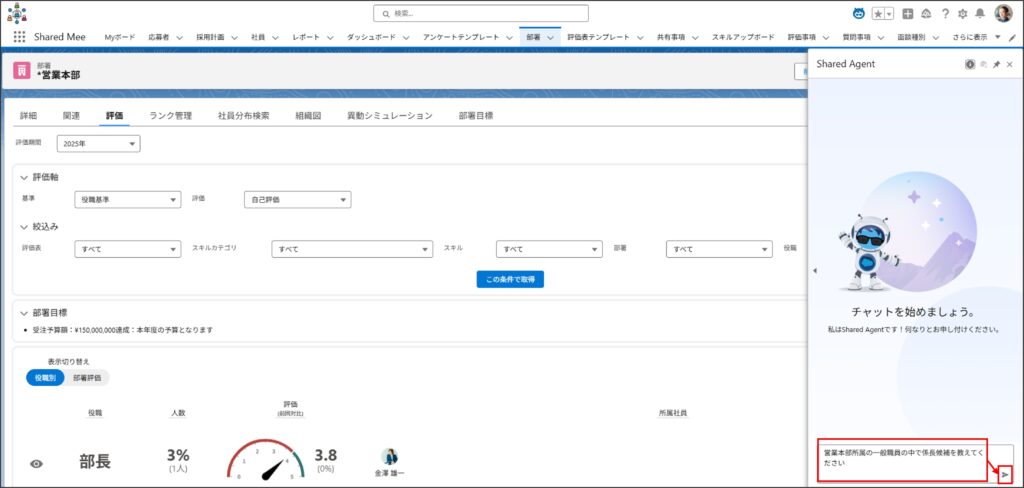
Task: Click the global search field
Action: (481, 13)
